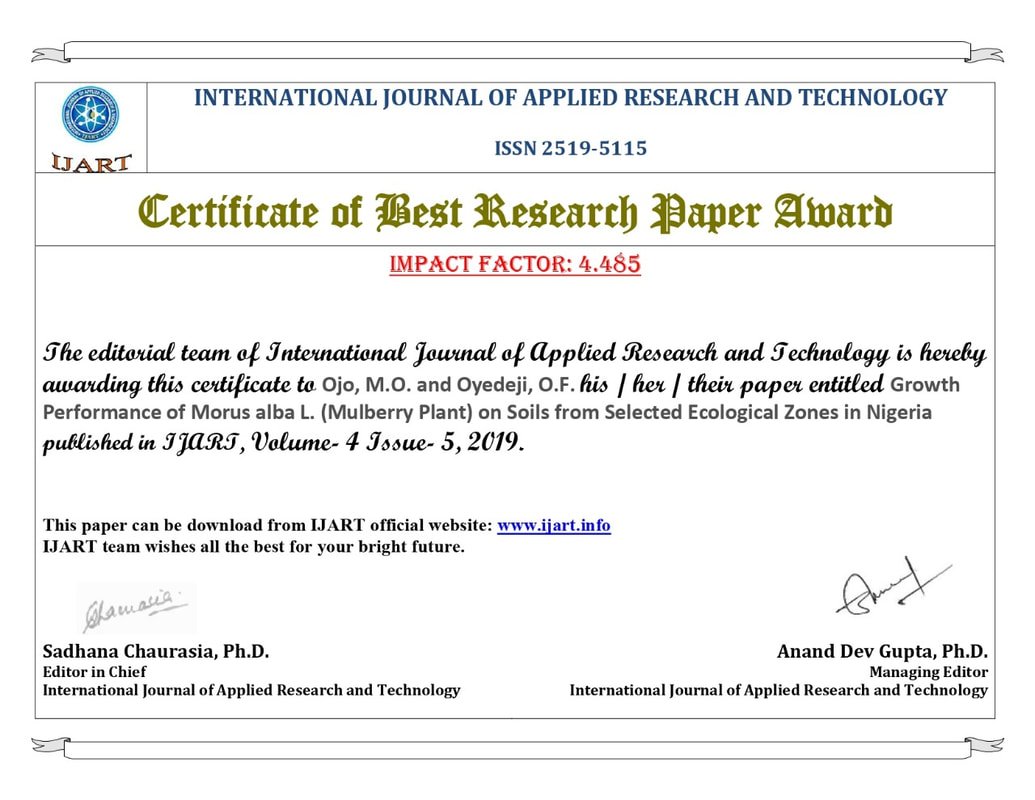Viewport: 1035px width, 800px height.
Task: Click the Editor in Chief title
Action: pyautogui.click(x=94, y=672)
